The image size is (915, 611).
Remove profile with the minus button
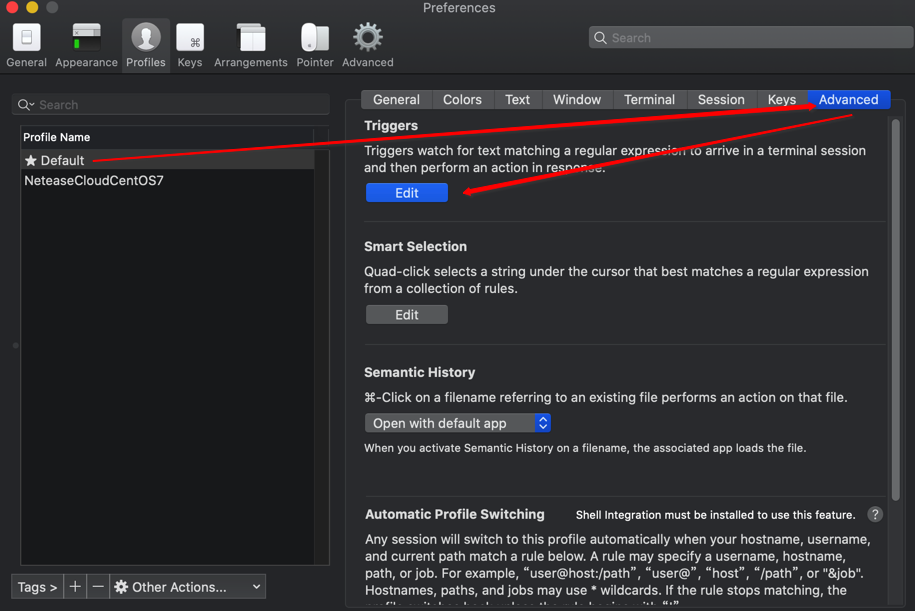[98, 587]
